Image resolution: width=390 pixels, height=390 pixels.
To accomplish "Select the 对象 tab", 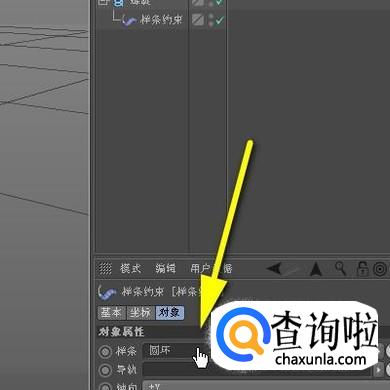I will (170, 313).
